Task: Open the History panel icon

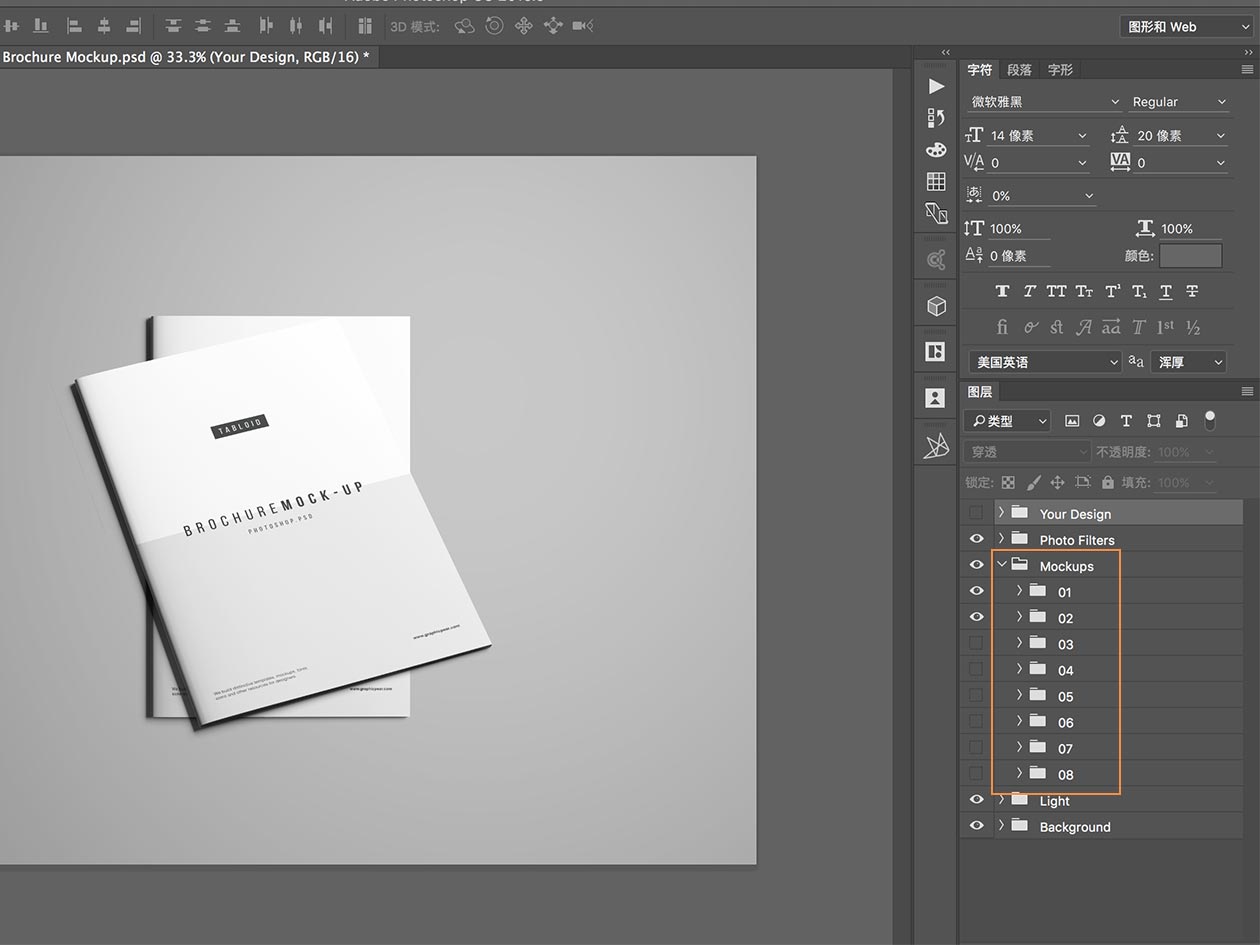Action: pos(936,118)
